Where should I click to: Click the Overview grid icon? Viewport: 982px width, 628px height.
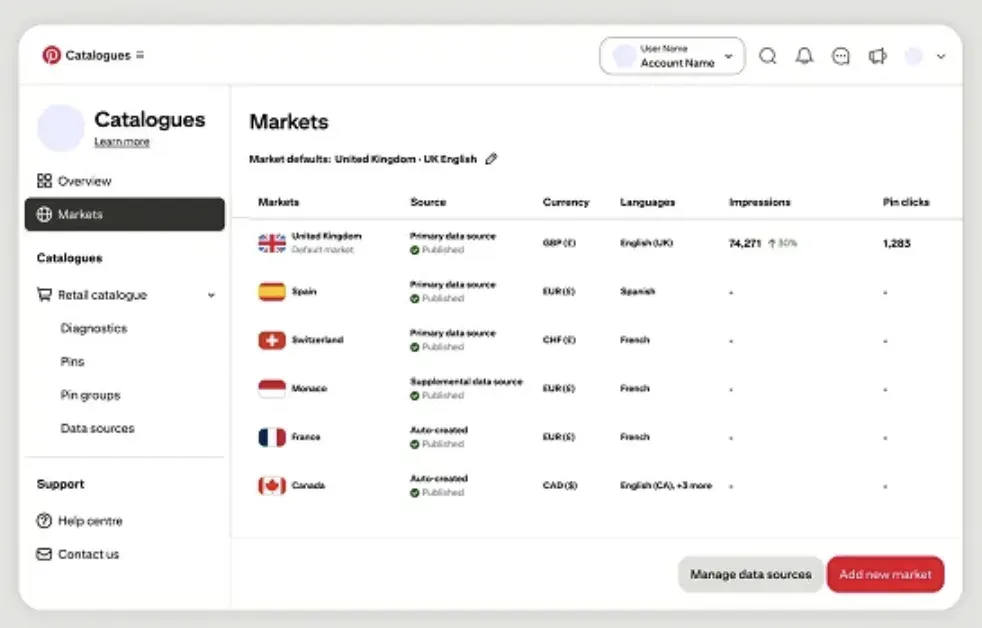click(44, 181)
